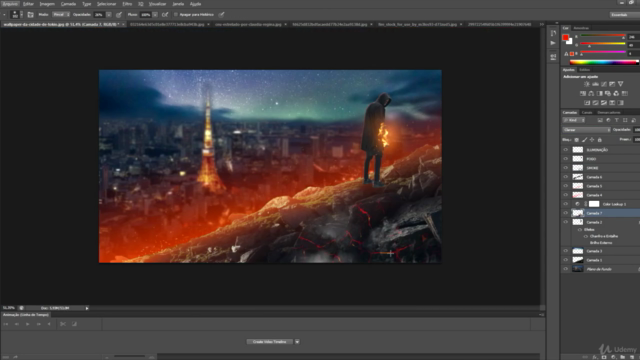The width and height of the screenshot is (640, 360).
Task: Click the foreground red color swatch
Action: click(x=565, y=38)
